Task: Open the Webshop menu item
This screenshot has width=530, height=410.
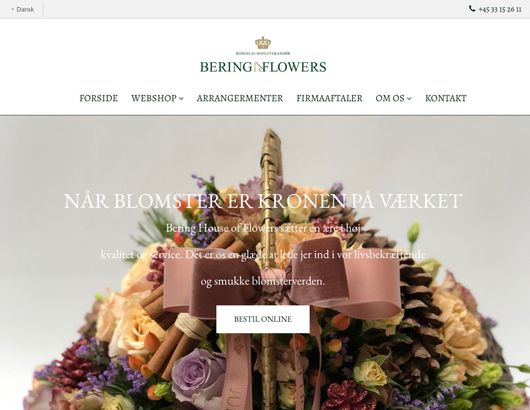Action: [154, 98]
